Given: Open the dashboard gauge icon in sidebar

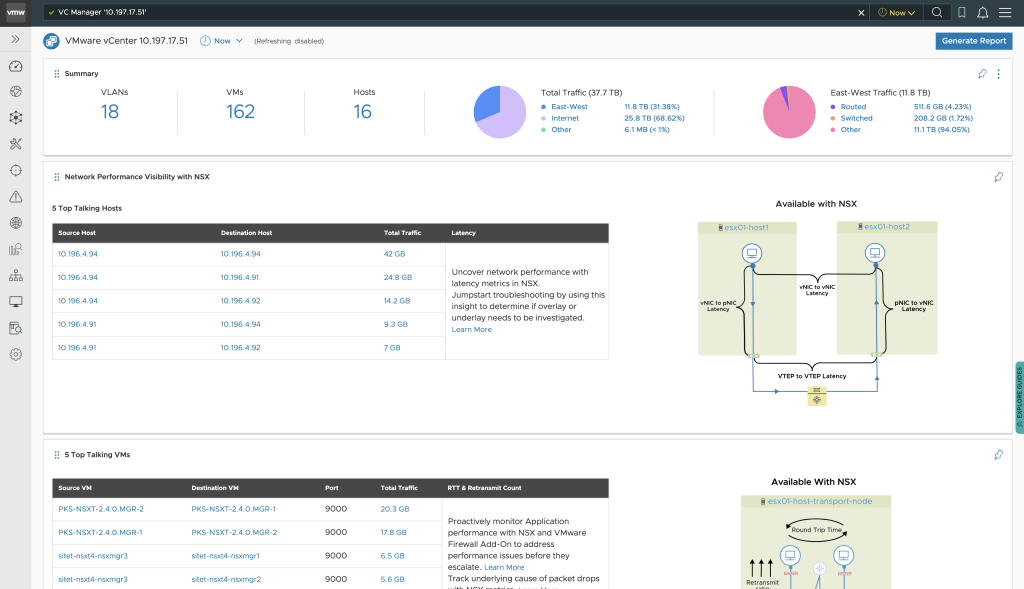Looking at the screenshot, I should 15,66.
